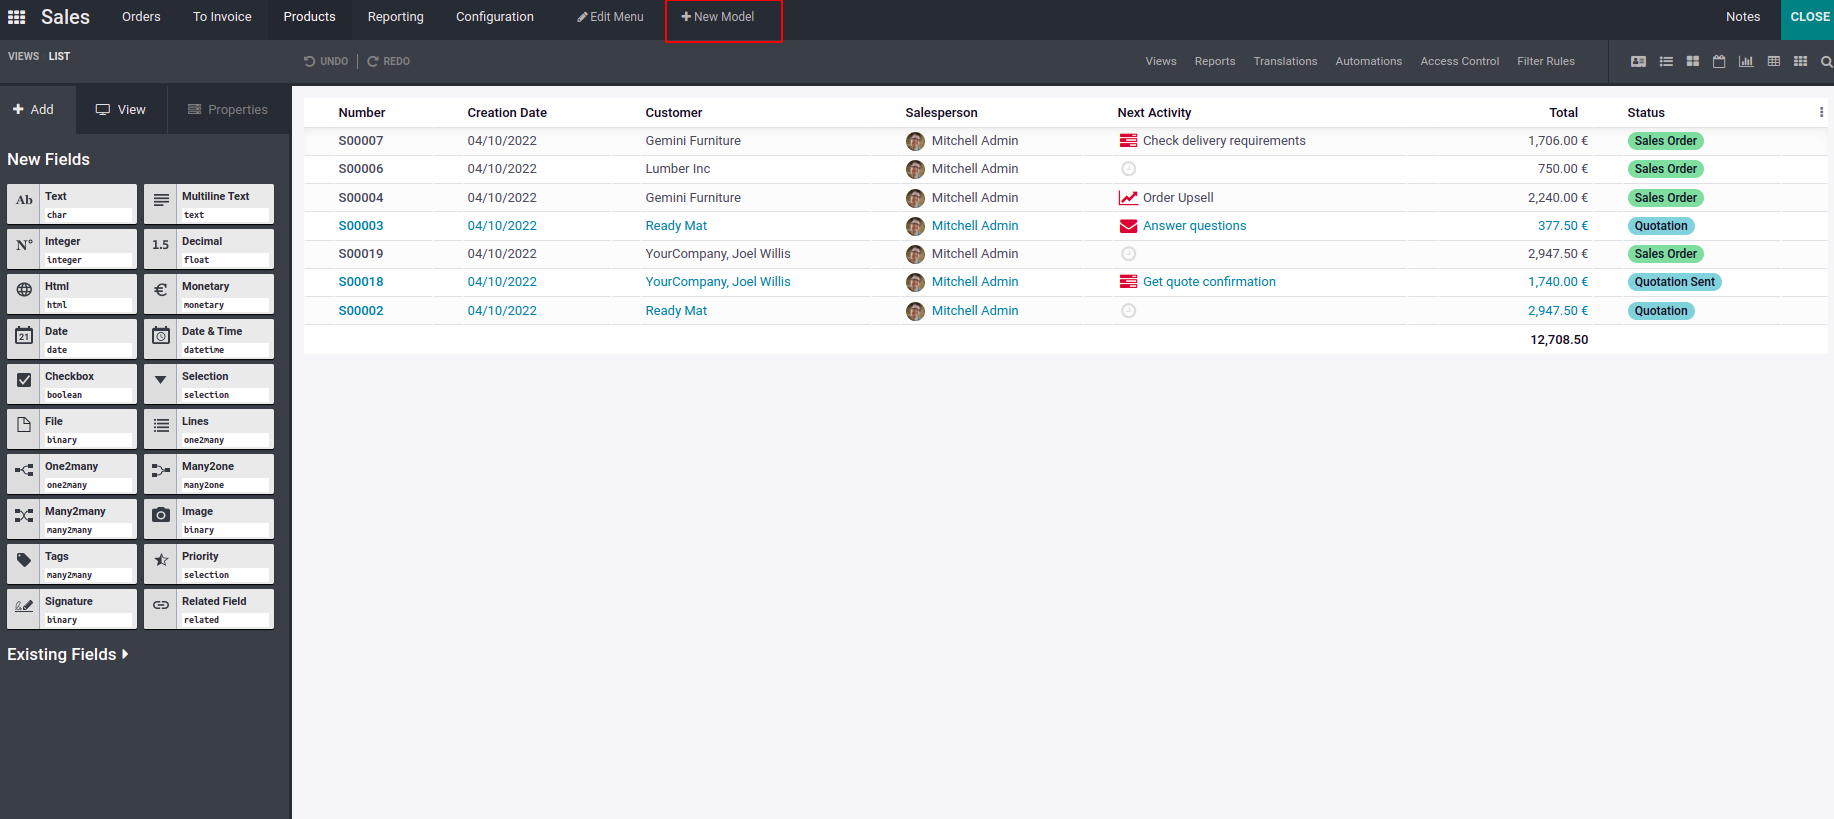
Task: Add a File binary field
Action: tap(72, 429)
